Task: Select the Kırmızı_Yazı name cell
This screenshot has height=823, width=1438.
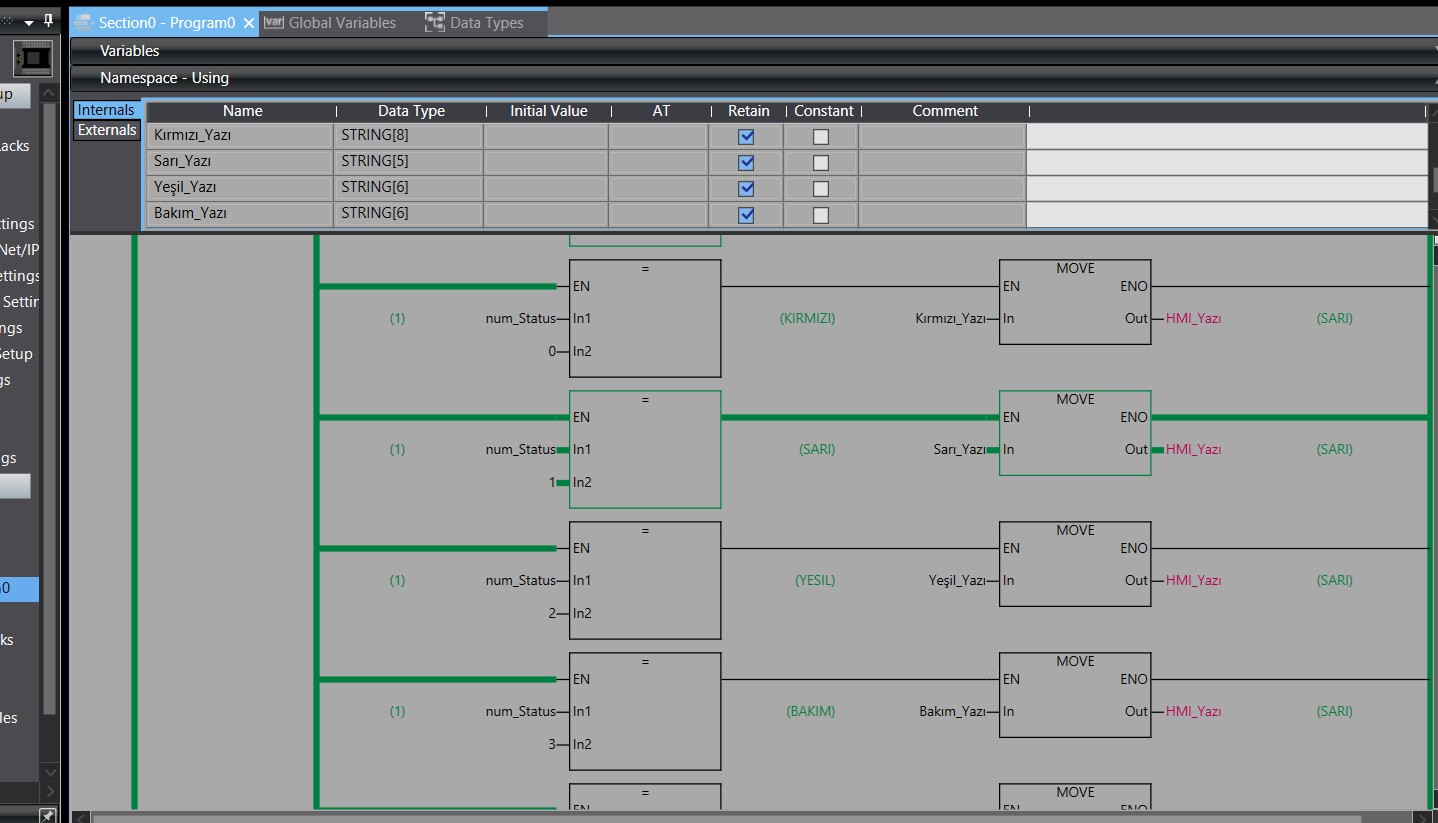Action: tap(240, 135)
